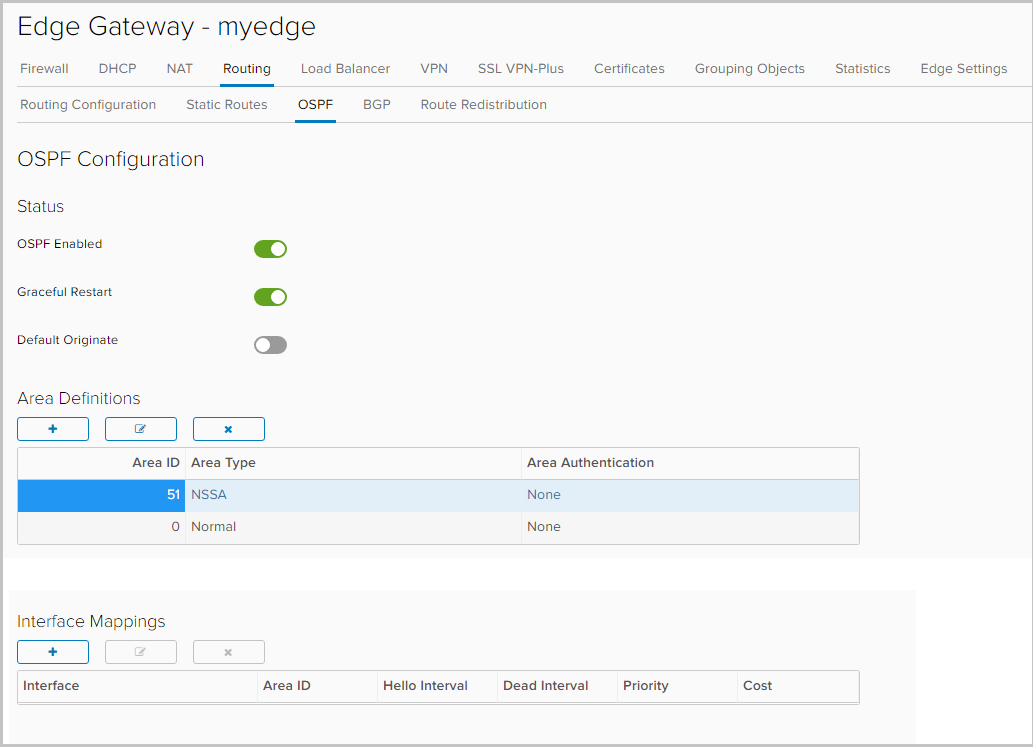Open the SSL VPN-Plus tab
This screenshot has height=747, width=1033.
point(520,68)
